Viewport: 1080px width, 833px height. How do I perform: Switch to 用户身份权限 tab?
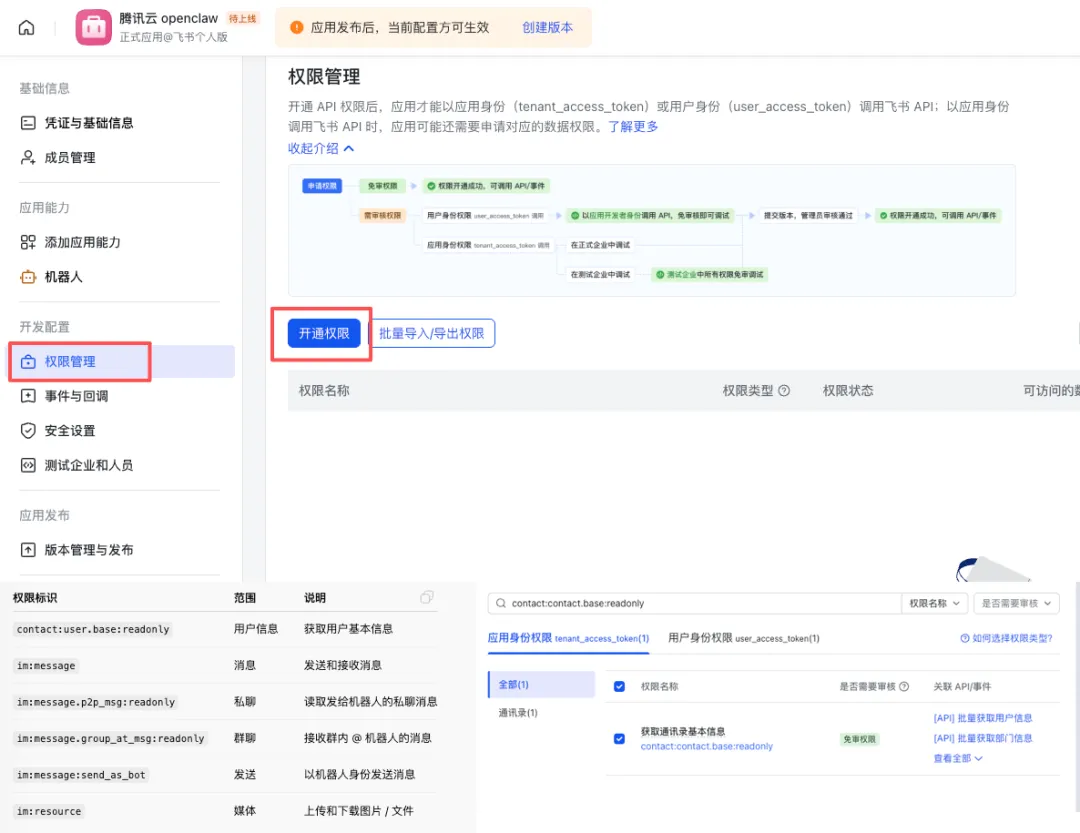(x=743, y=638)
